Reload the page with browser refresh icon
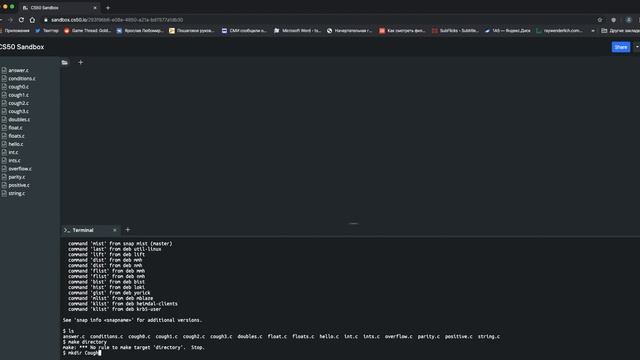The height and width of the screenshot is (360, 640). (21, 20)
